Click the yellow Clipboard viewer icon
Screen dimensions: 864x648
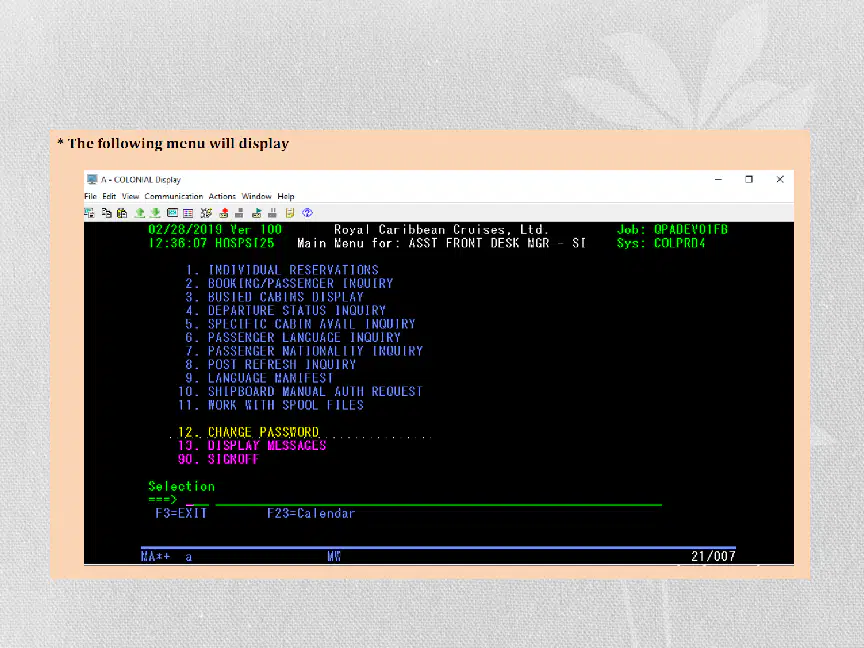tap(290, 213)
